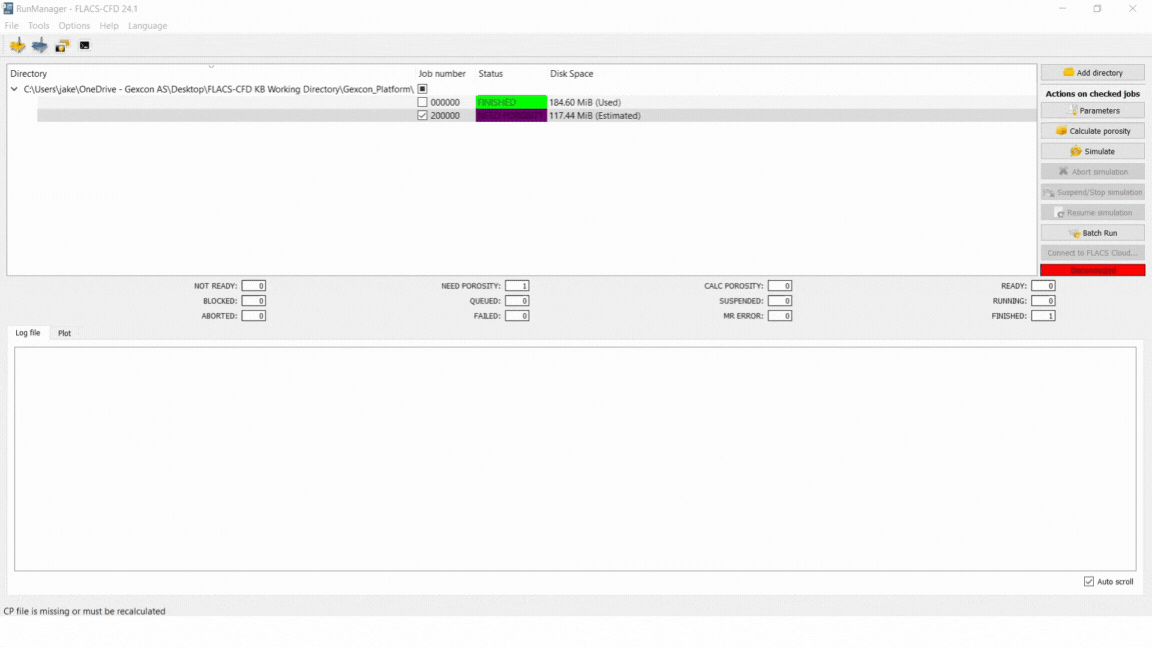Viewport: 1152px width, 648px height.
Task: Launch the yellow platform toolbar icon
Action: pos(18,46)
